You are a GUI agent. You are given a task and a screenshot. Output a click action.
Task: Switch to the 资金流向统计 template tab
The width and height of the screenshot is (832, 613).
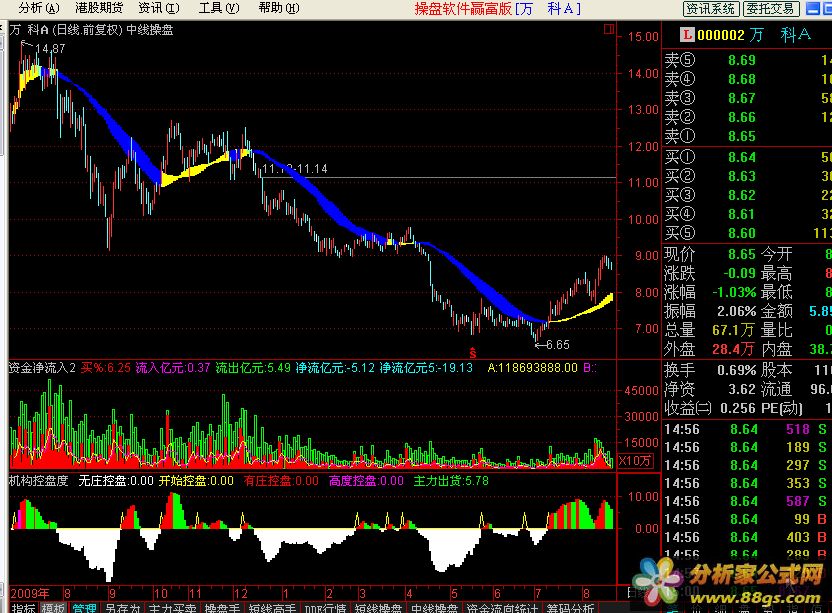(502, 608)
